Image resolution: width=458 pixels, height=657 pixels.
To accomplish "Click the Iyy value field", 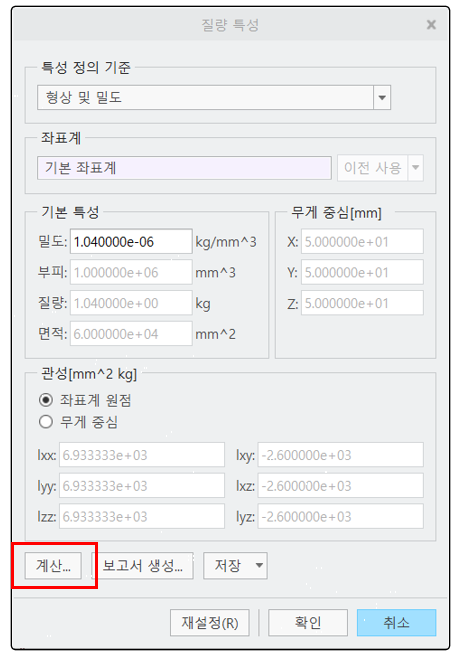I will 142,486.
